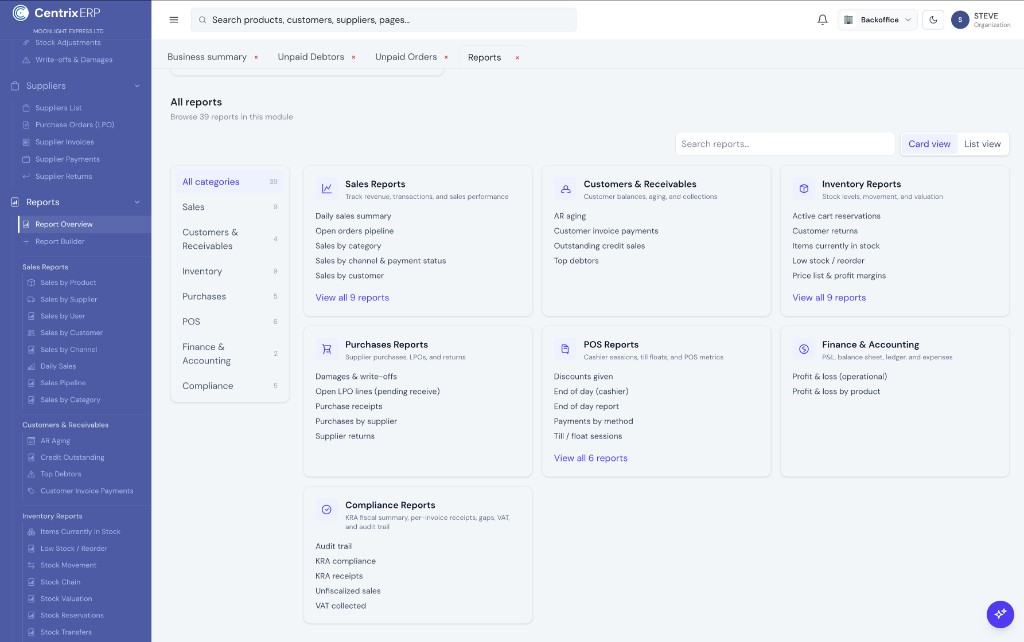Close the Reports tab
Screen dimensions: 1024x642
tap(517, 57)
